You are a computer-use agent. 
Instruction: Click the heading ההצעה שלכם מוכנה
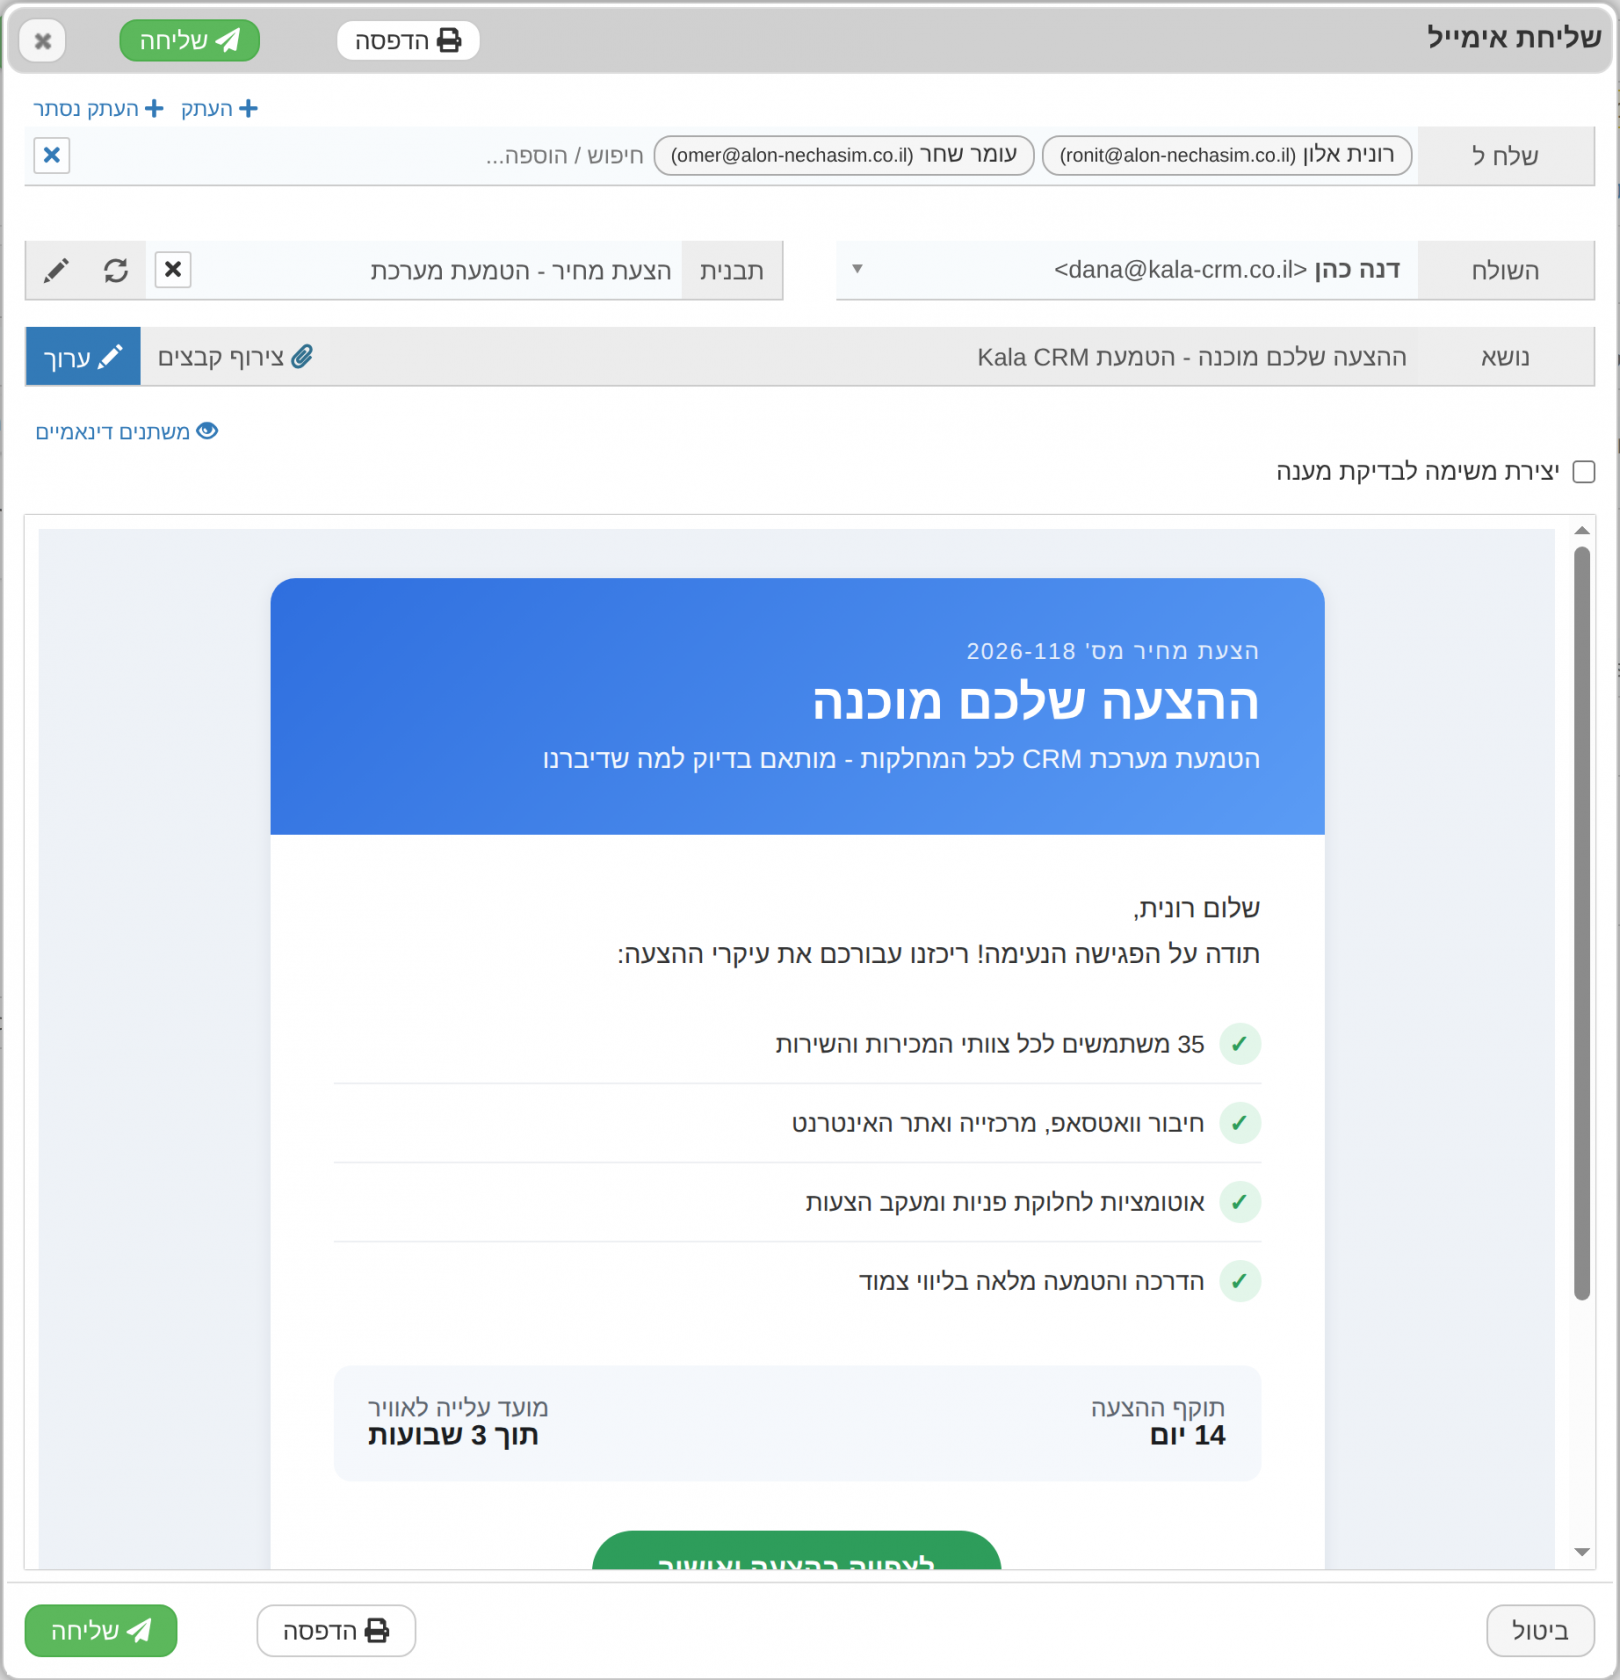[1035, 701]
